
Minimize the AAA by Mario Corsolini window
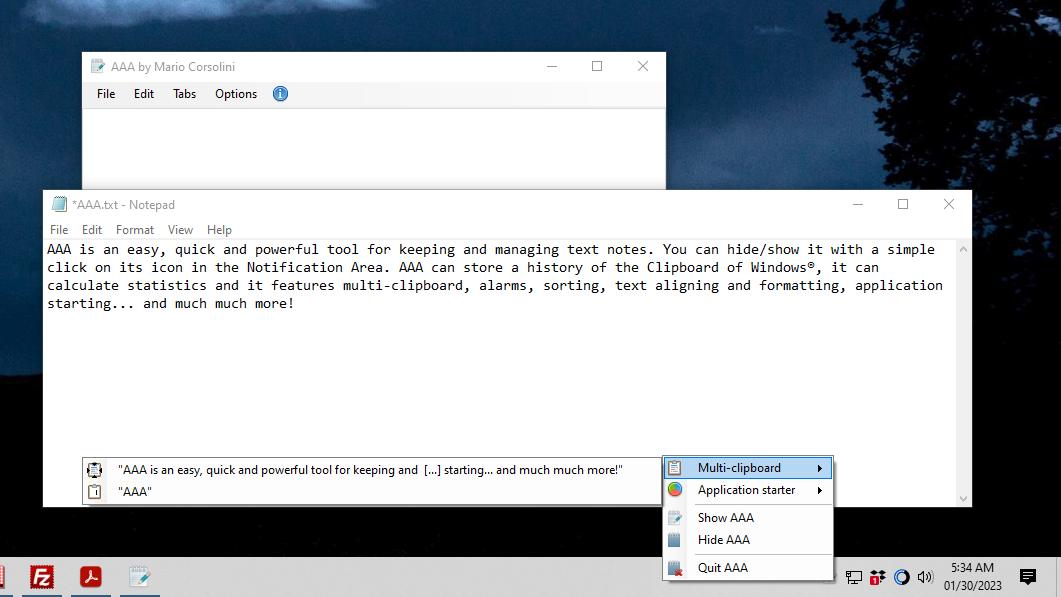(552, 66)
